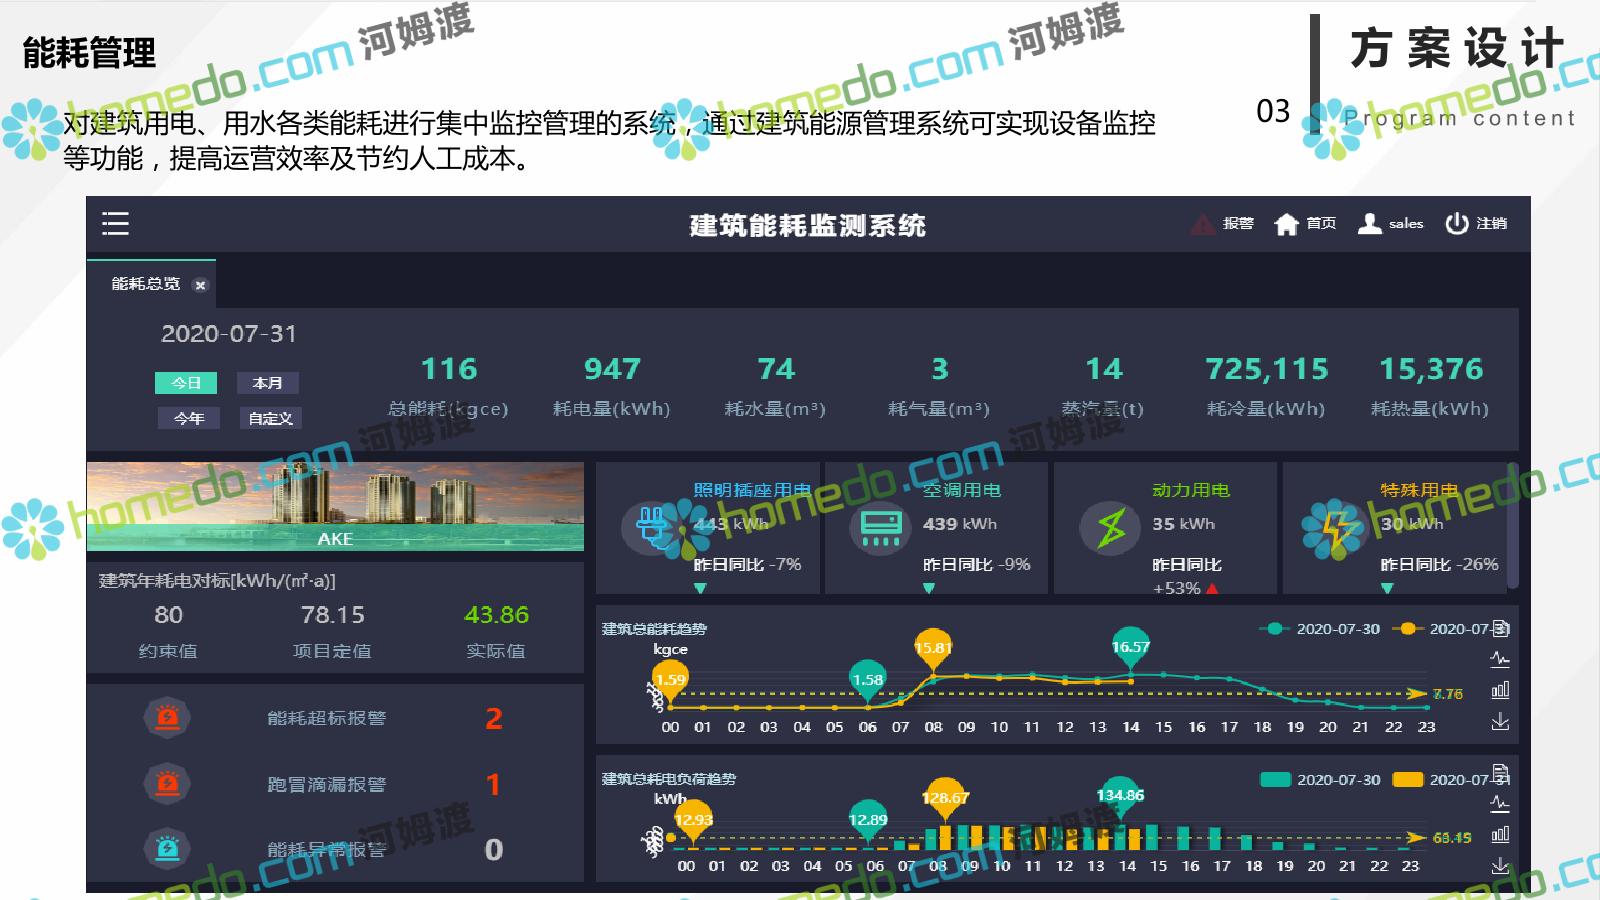Switch 建筑总能耗趋势 chart to bar type
1600x900 pixels.
point(1500,690)
